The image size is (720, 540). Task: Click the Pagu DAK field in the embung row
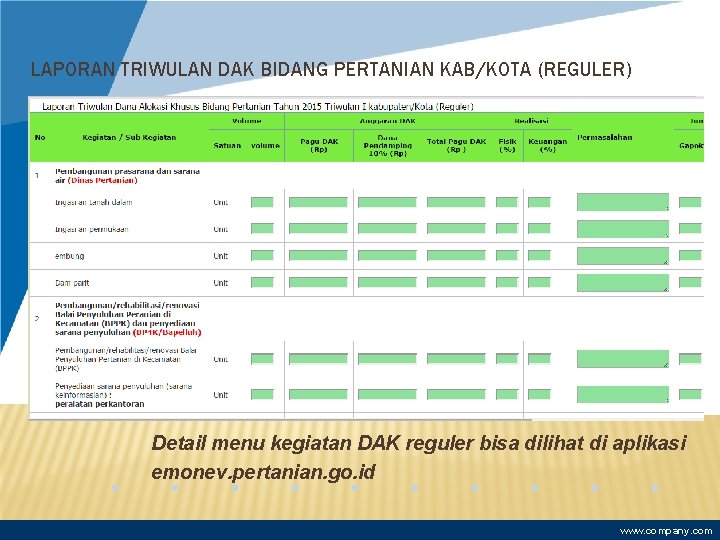[318, 256]
